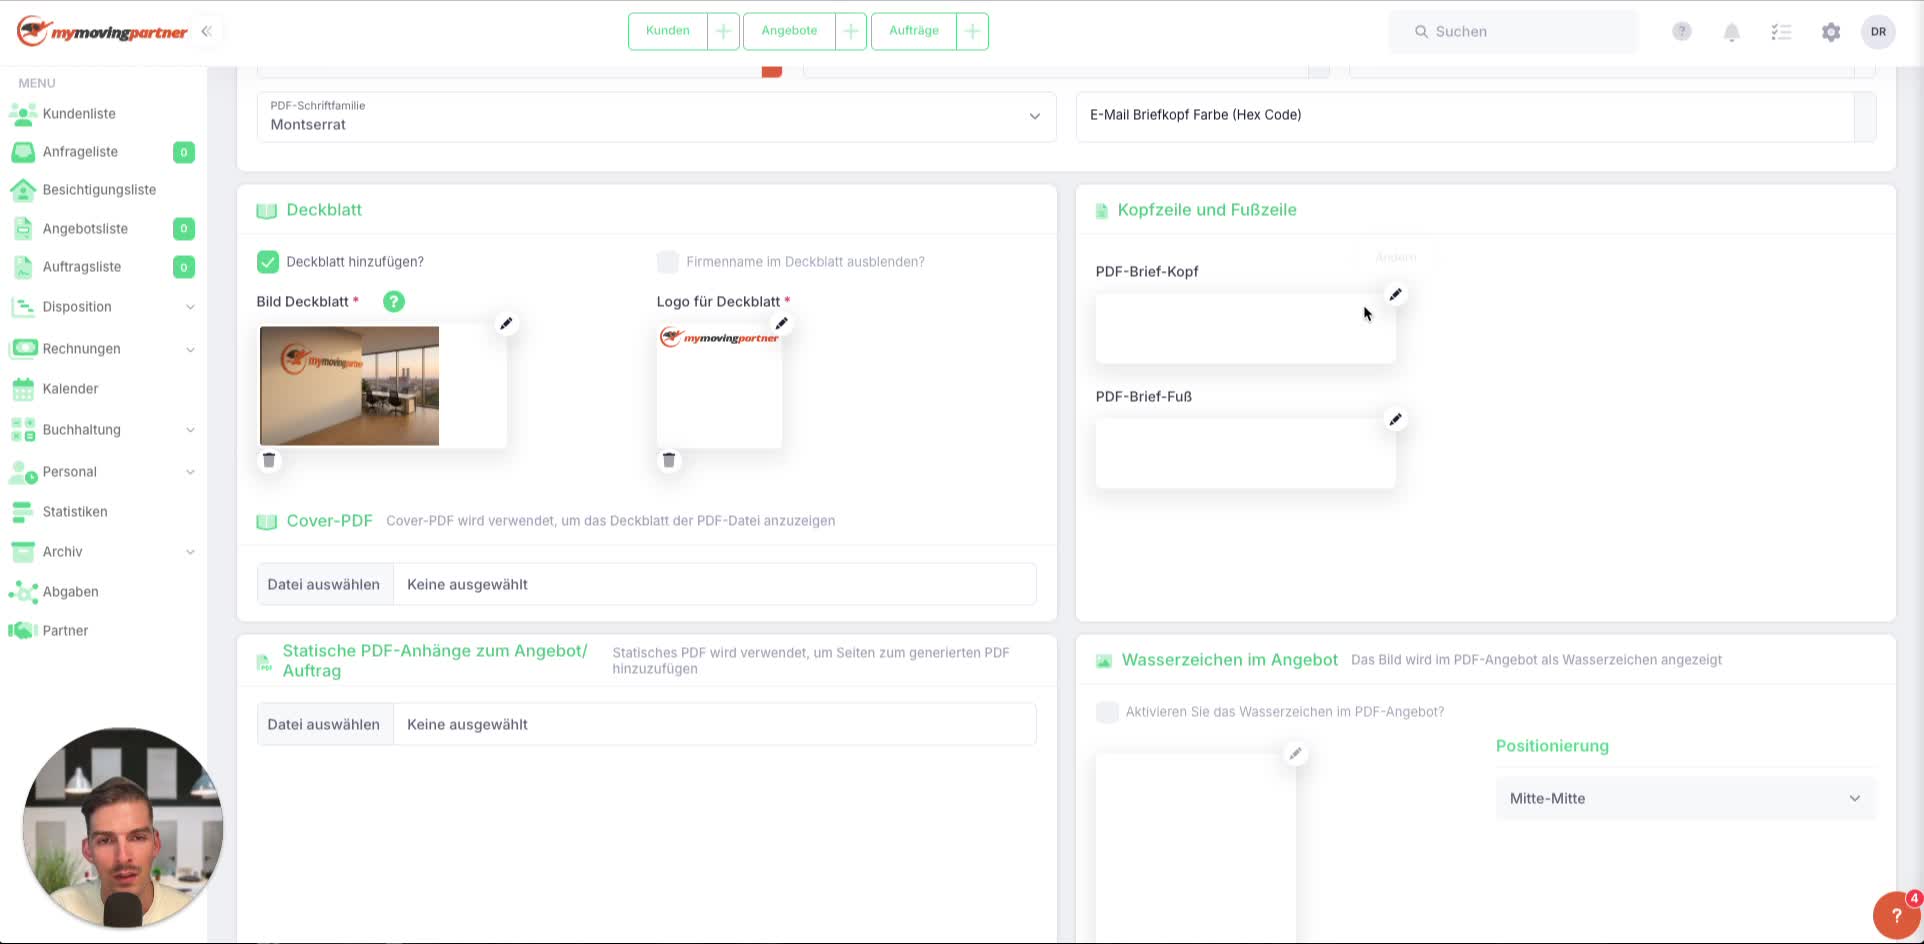Open notifications bell
The height and width of the screenshot is (944, 1924).
[x=1732, y=32]
